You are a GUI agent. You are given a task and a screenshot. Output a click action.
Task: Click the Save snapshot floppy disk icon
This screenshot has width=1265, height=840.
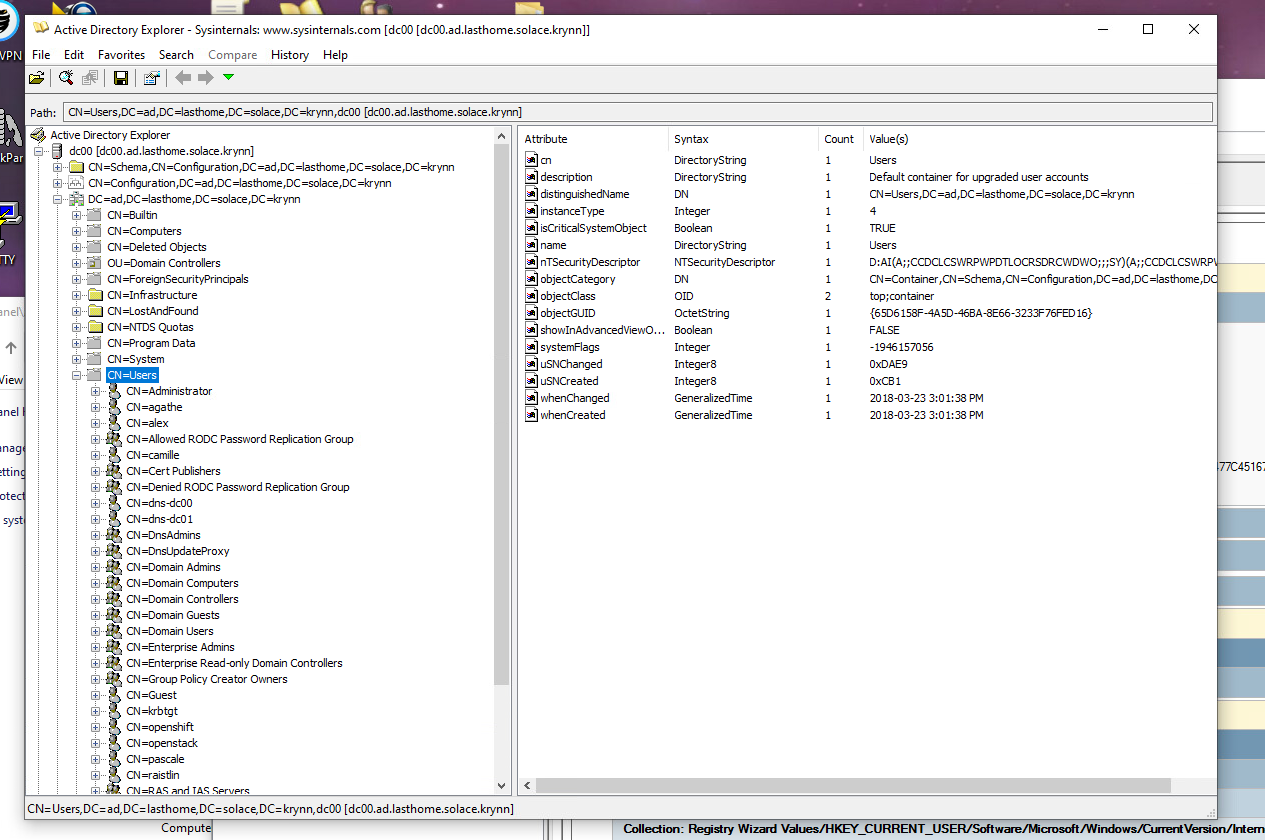(121, 78)
